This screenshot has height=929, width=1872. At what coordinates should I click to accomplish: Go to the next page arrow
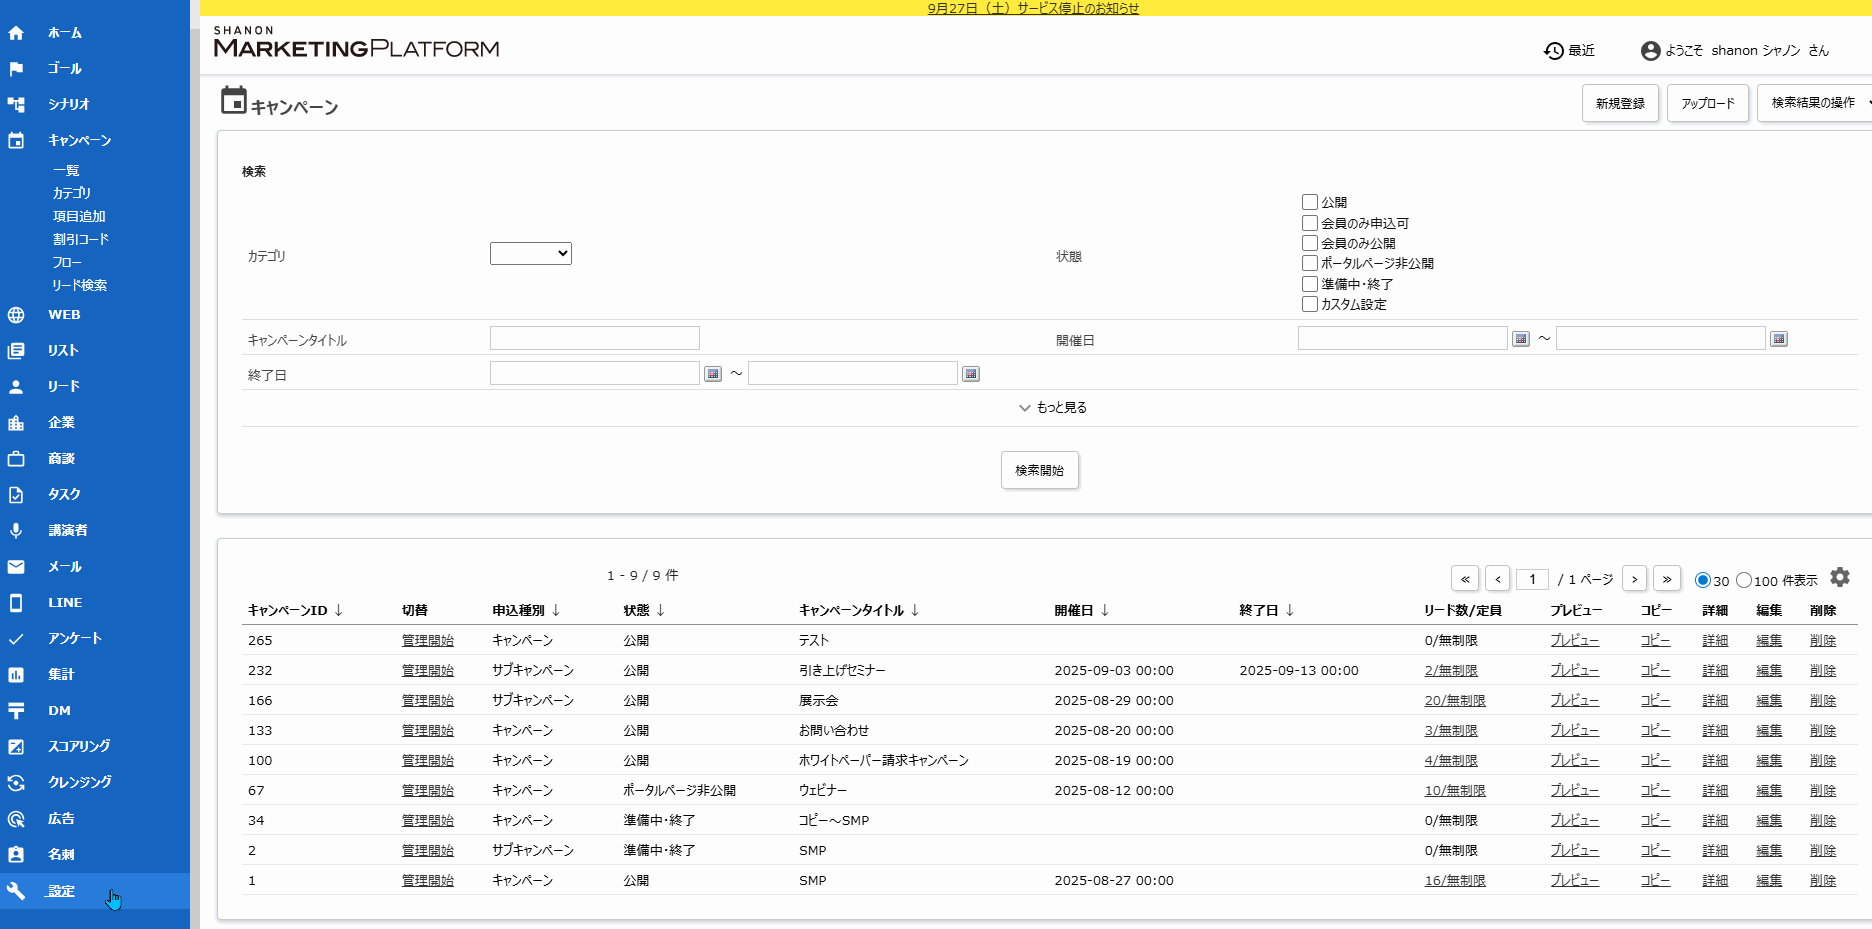tap(1635, 579)
